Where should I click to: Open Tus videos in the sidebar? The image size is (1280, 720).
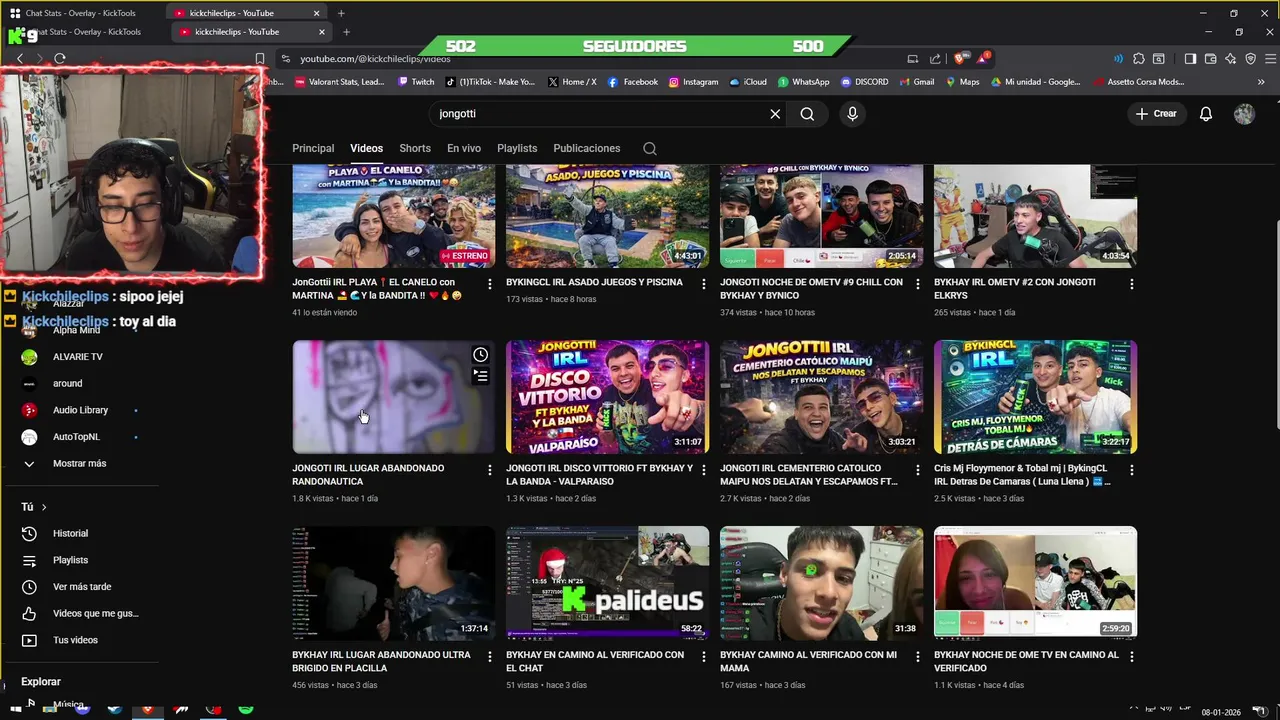(80, 640)
